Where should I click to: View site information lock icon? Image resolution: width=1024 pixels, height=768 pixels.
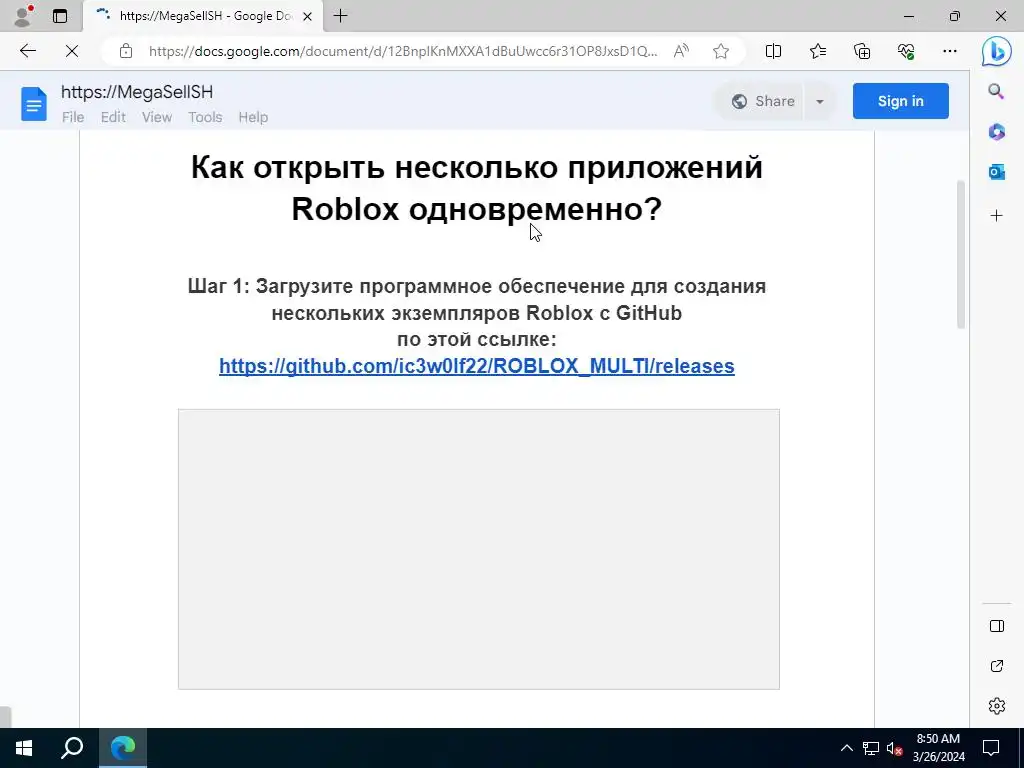pyautogui.click(x=125, y=51)
